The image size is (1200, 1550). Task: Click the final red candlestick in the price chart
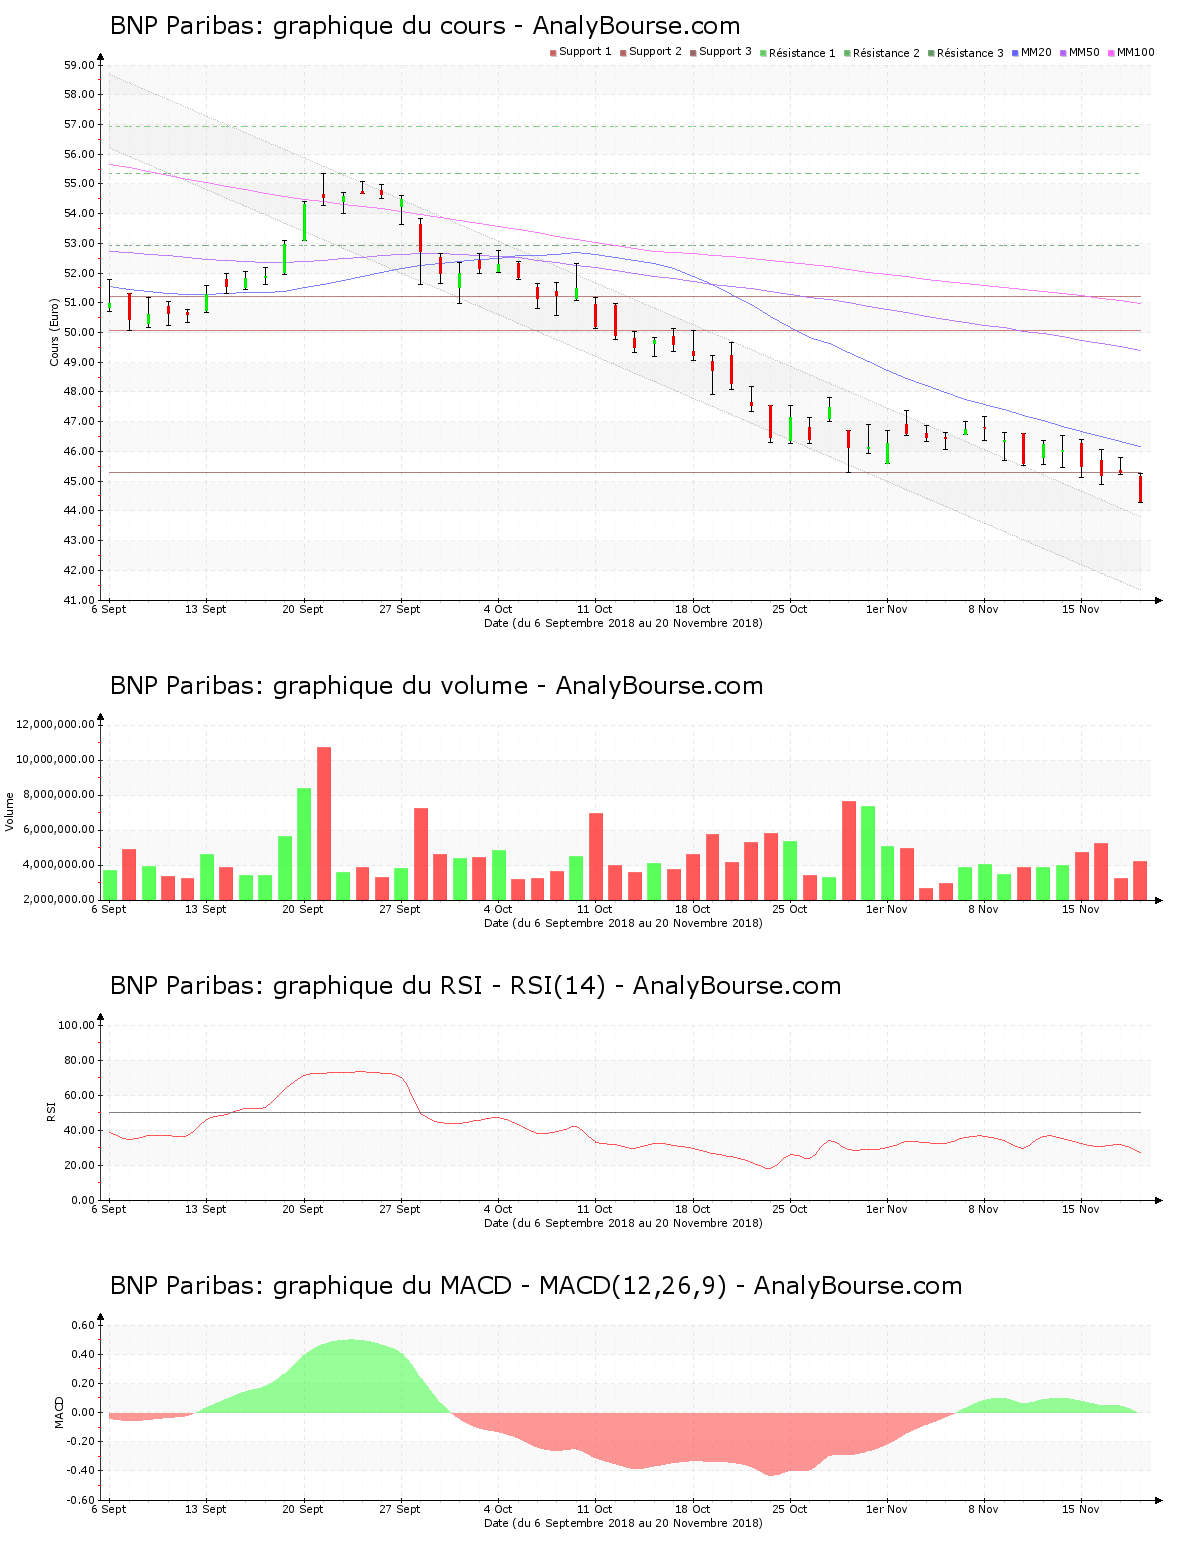point(1140,488)
